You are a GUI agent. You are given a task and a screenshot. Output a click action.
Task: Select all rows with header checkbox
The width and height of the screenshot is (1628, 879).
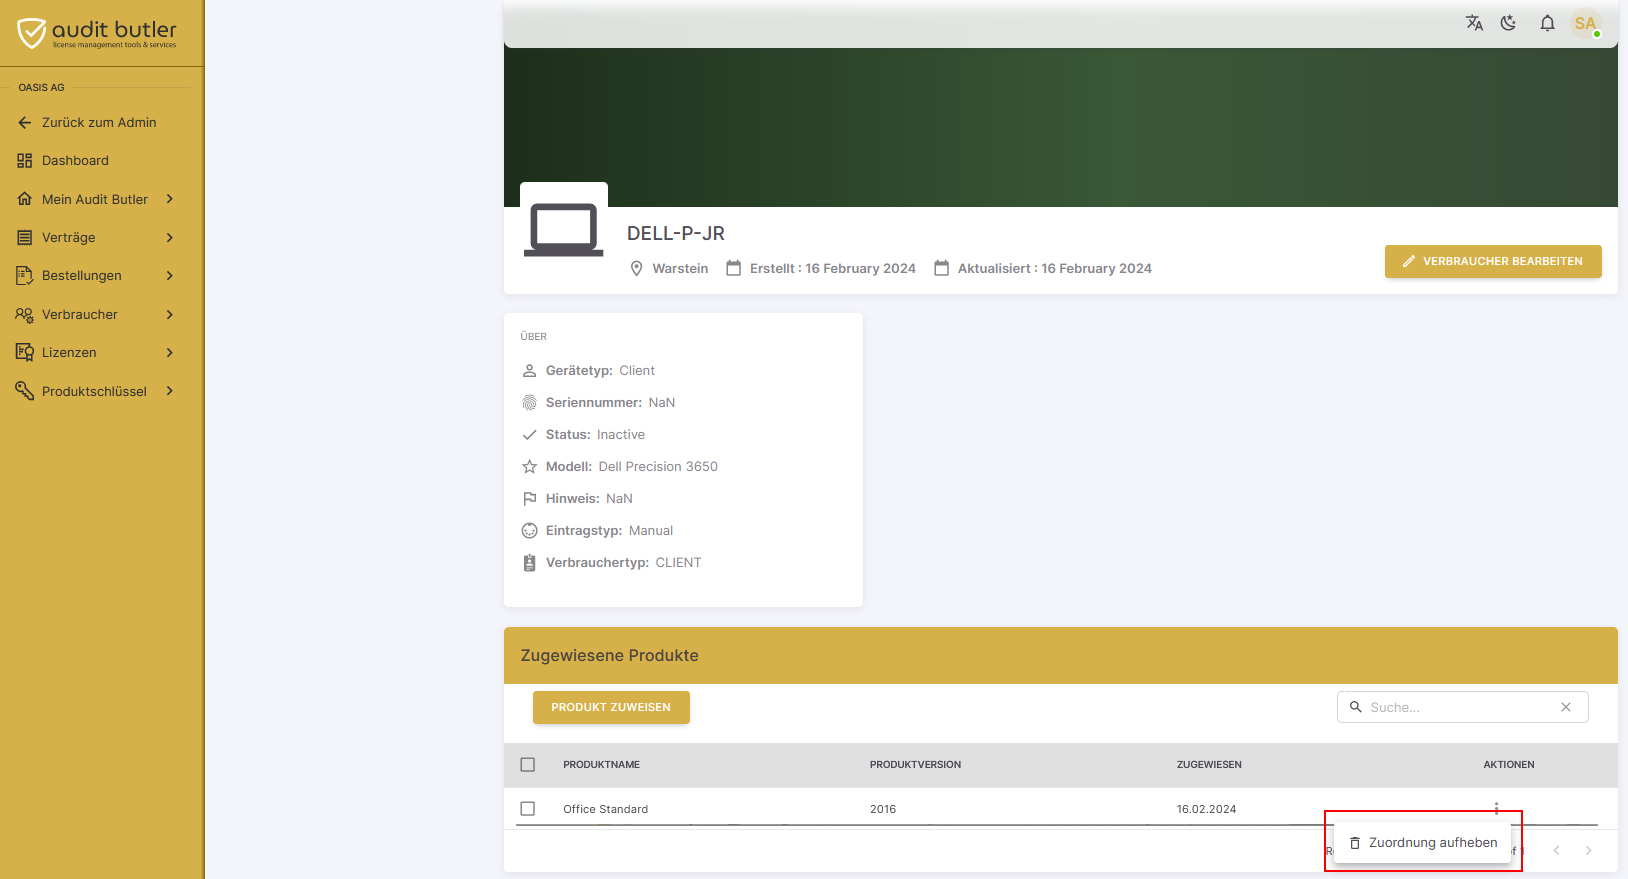[x=528, y=765]
